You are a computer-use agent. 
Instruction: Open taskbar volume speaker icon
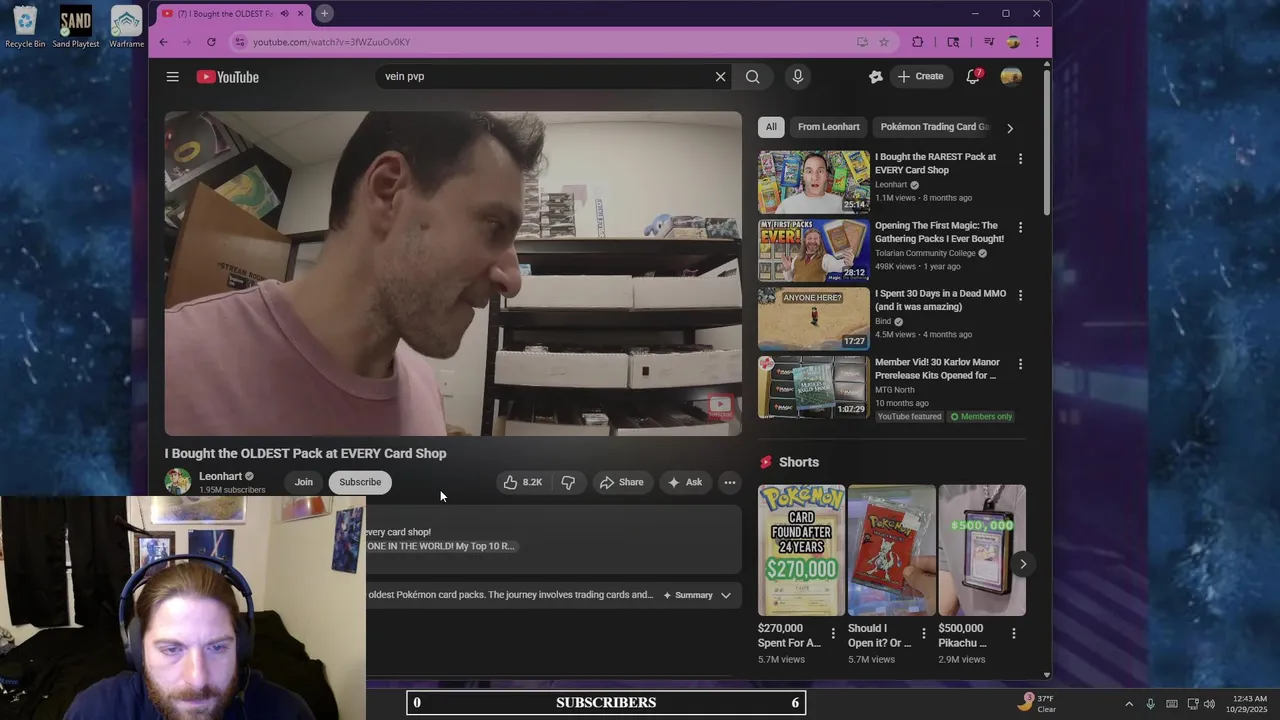[x=1209, y=704]
